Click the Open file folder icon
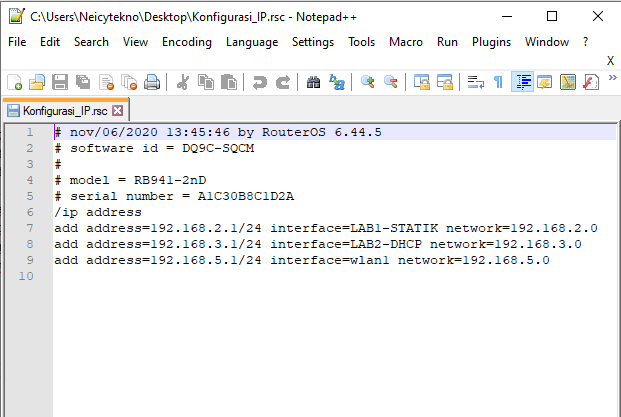The height and width of the screenshot is (417, 621). (37, 82)
